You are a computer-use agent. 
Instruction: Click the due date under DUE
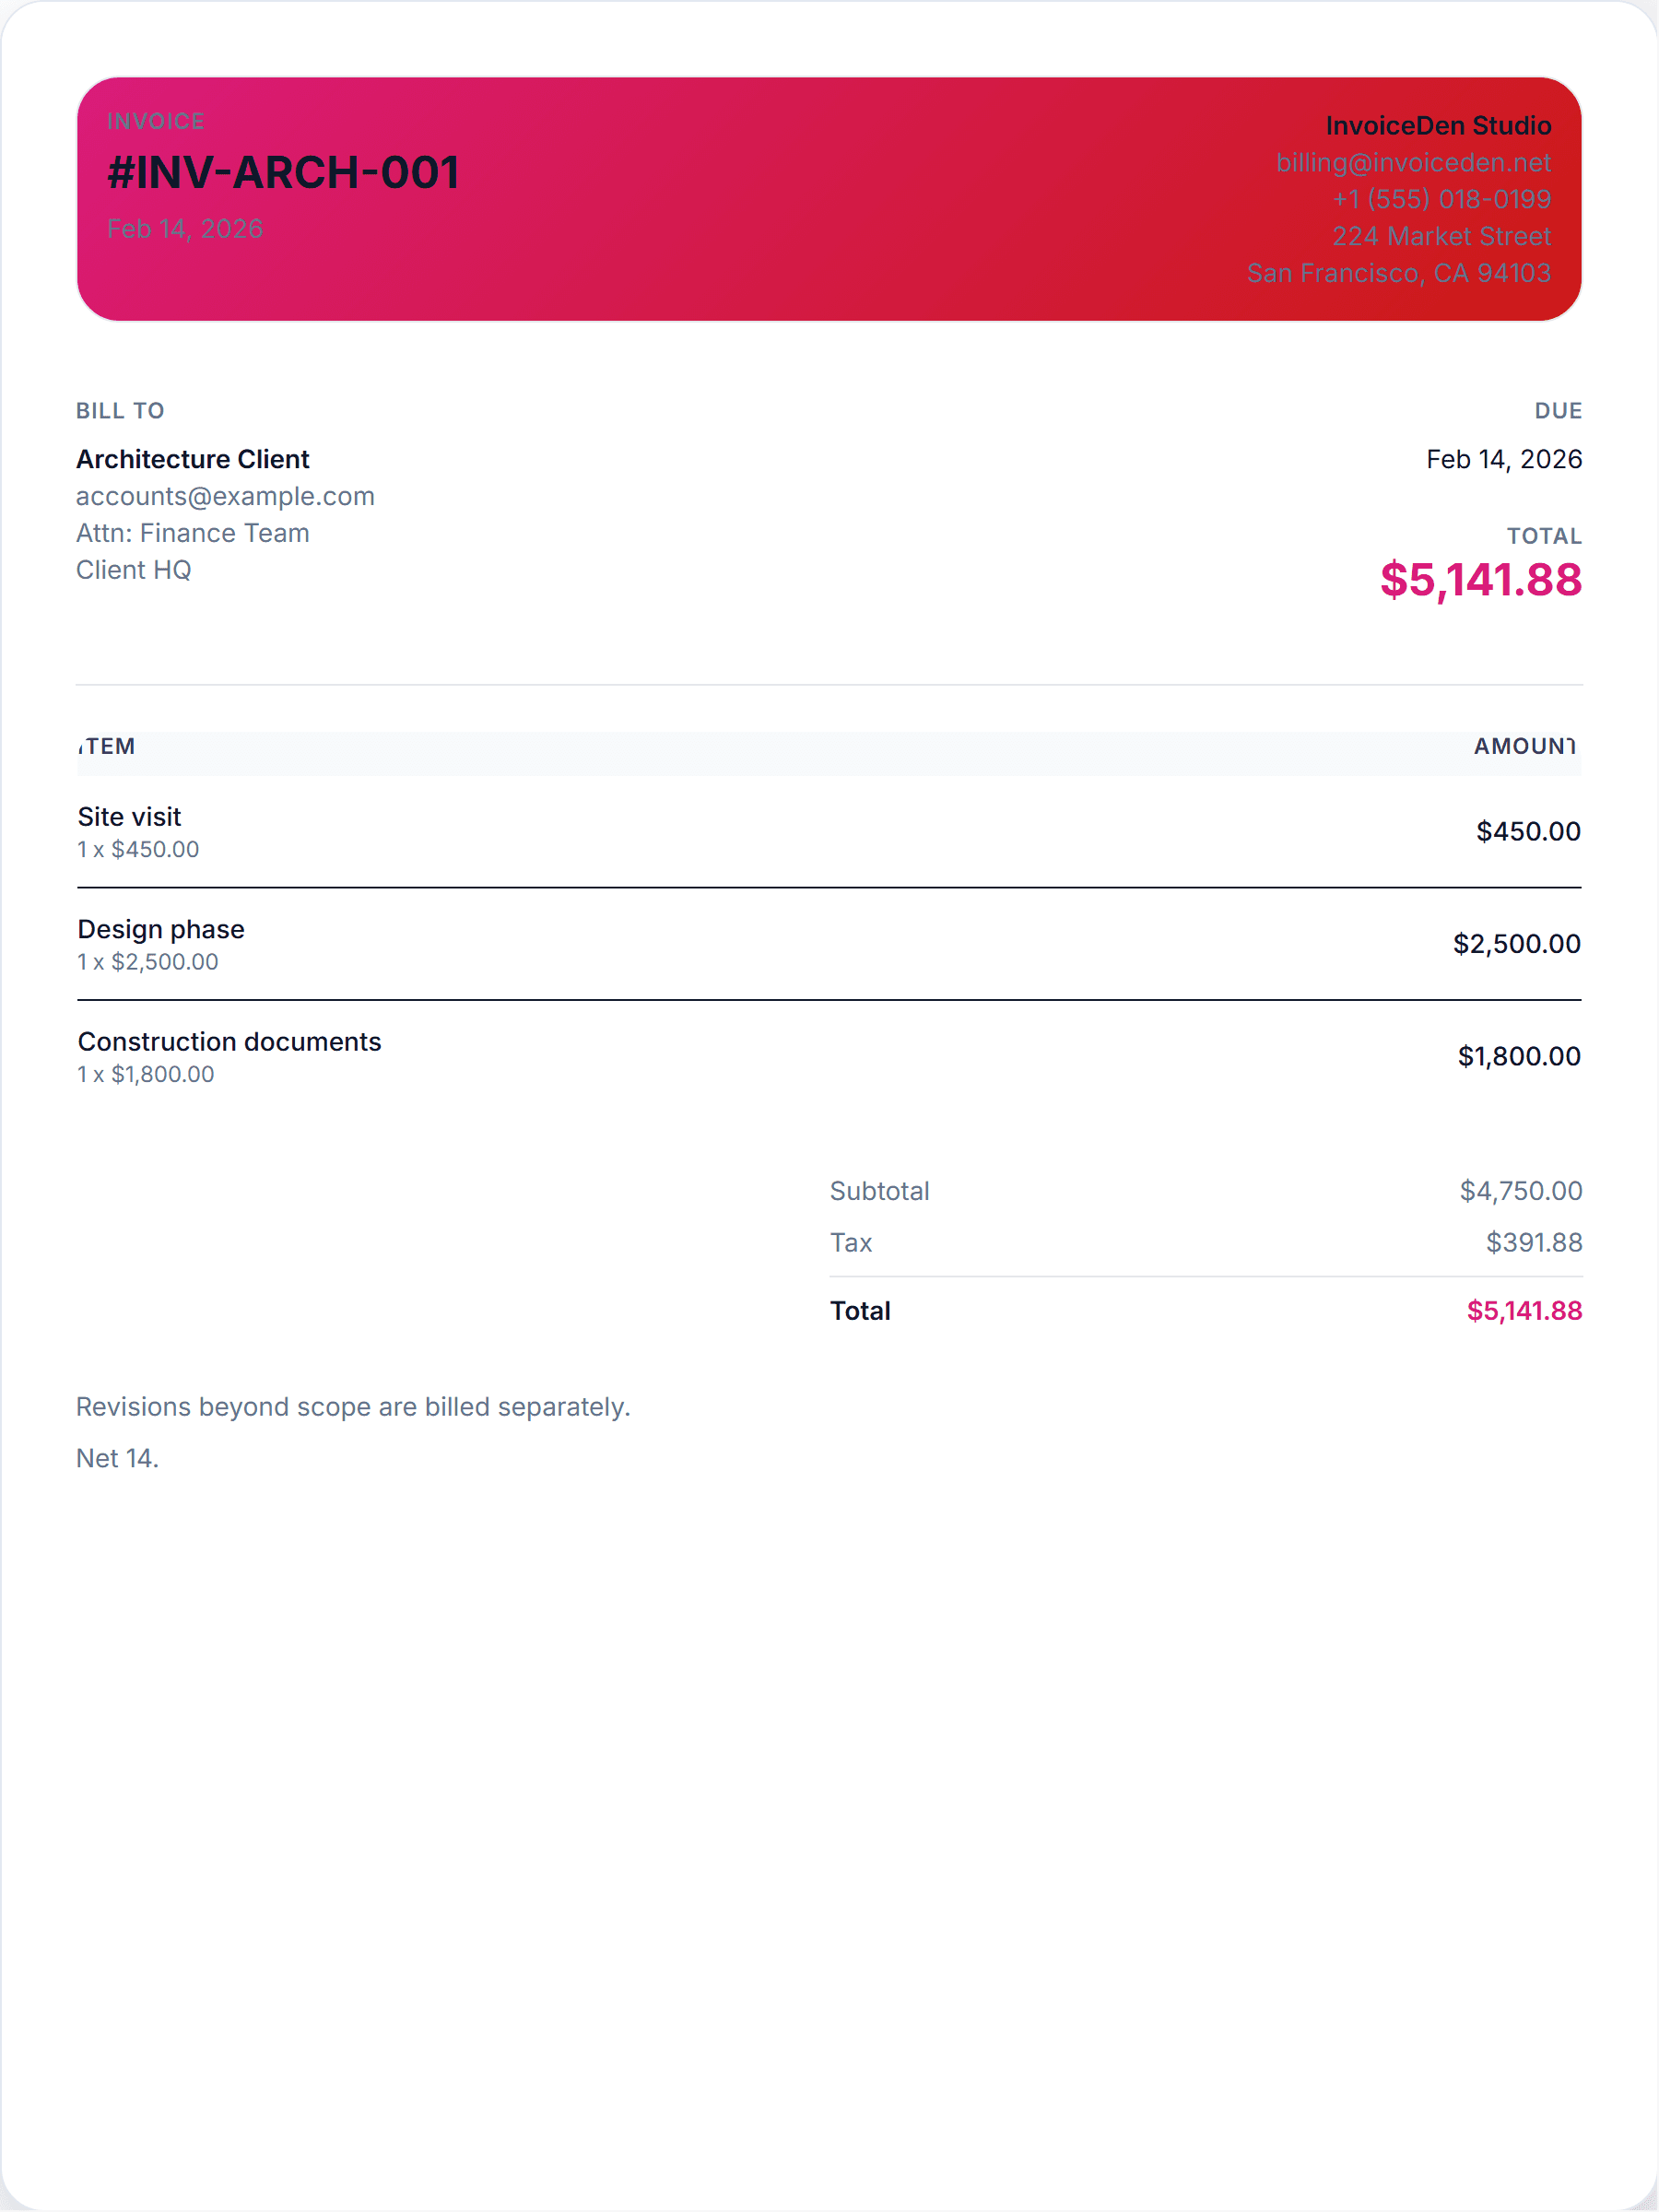click(x=1503, y=459)
